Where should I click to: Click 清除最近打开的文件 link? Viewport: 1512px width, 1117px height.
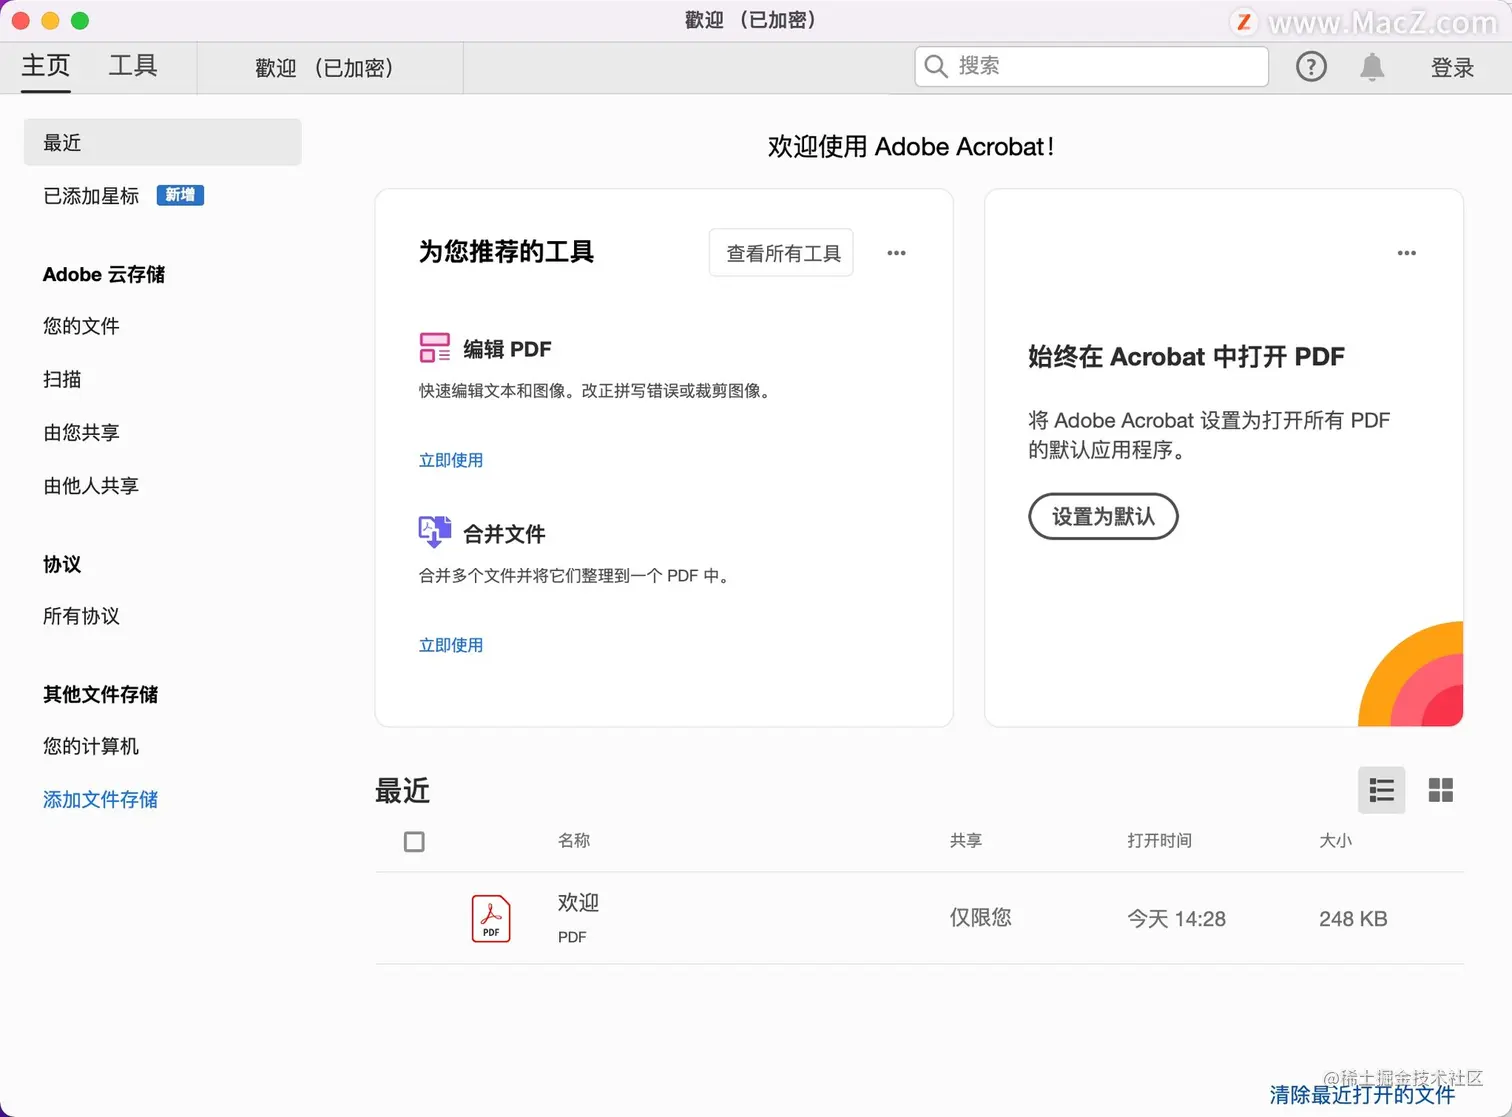pyautogui.click(x=1362, y=1094)
